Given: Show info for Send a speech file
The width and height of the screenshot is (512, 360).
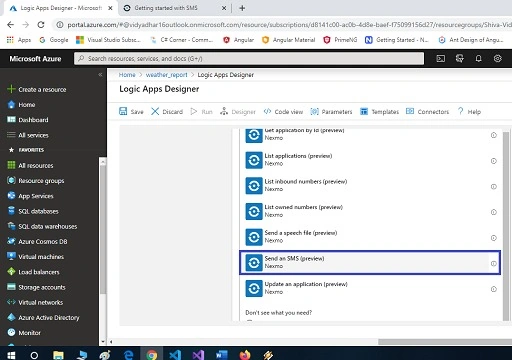Looking at the screenshot, I should 494,238.
